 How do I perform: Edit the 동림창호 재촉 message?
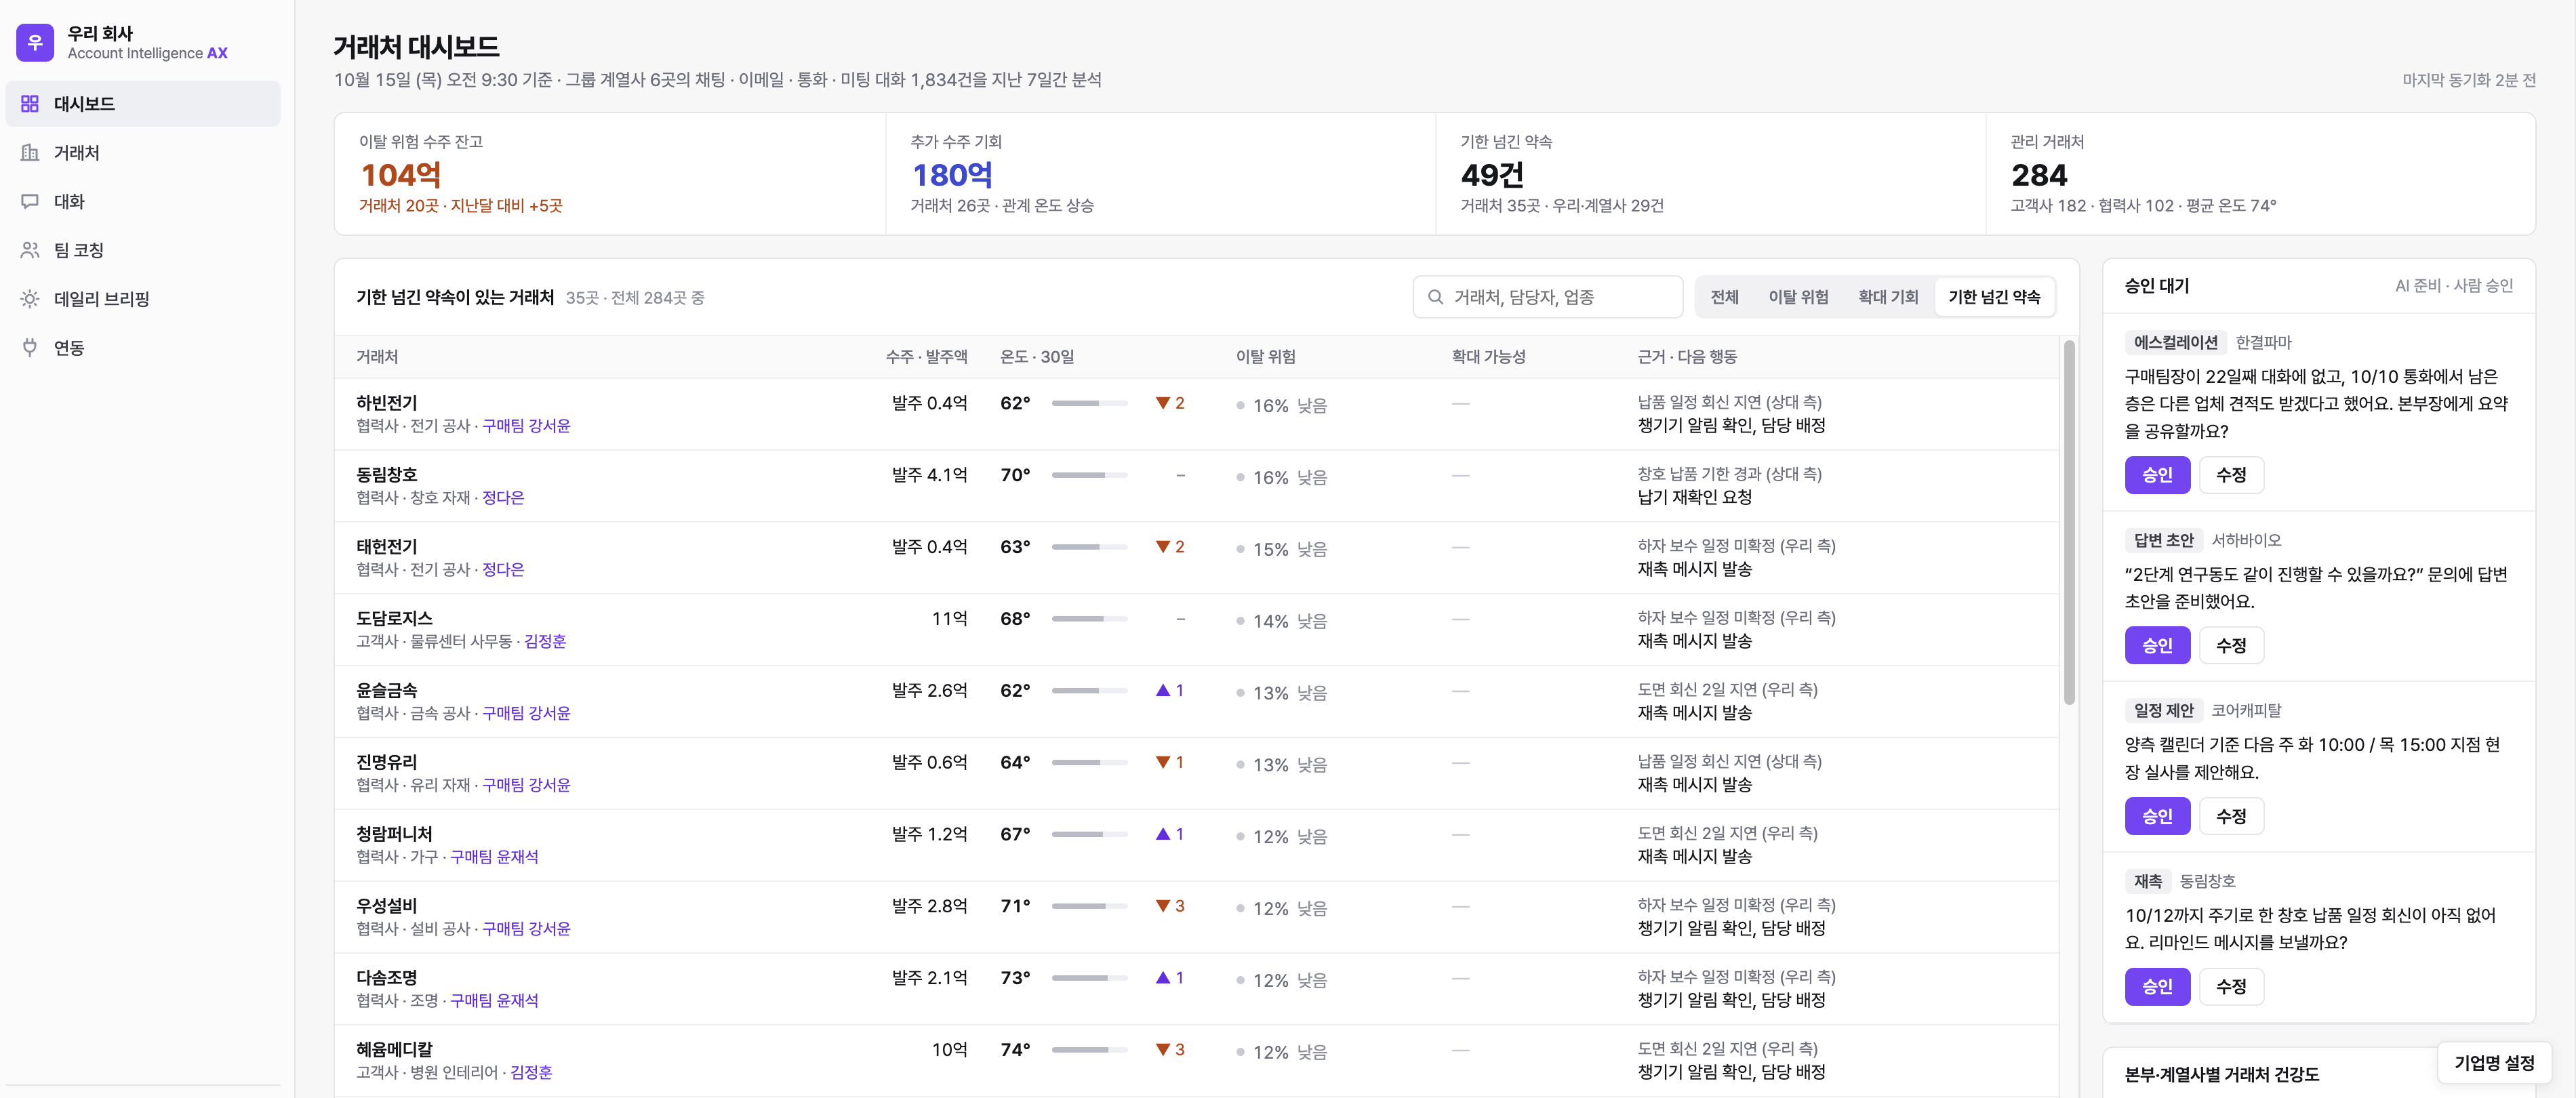2231,986
